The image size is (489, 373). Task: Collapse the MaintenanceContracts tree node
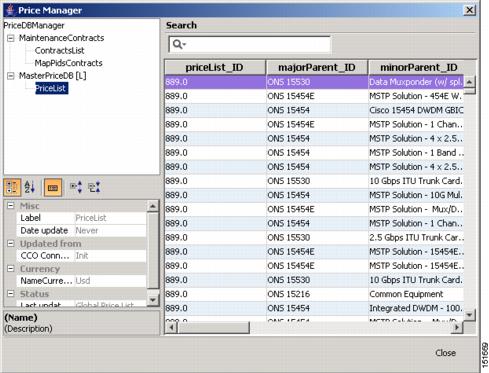tap(11, 38)
